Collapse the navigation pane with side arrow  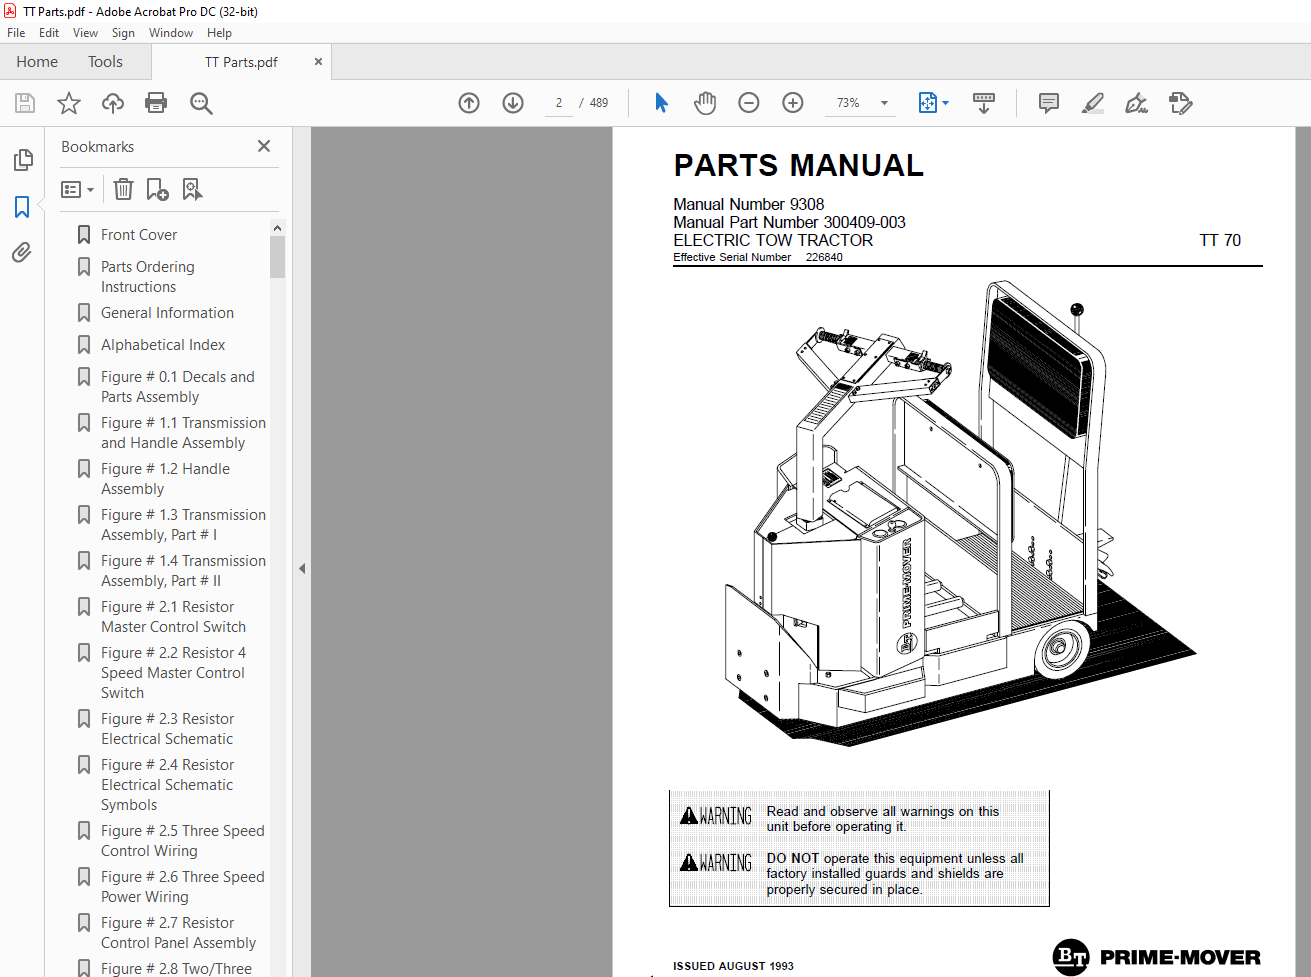[302, 568]
